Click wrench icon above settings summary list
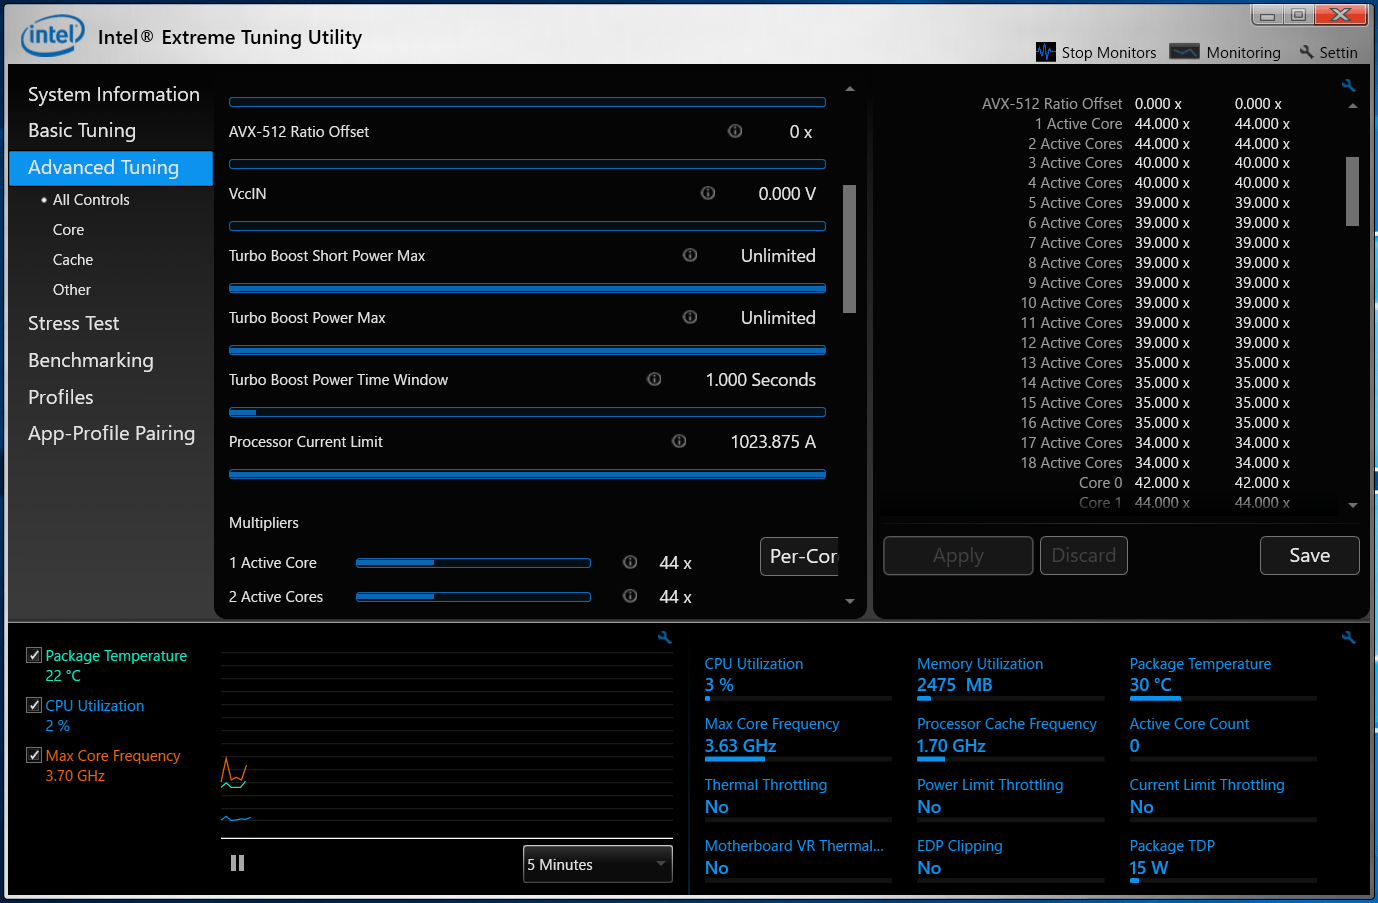1378x903 pixels. coord(1348,86)
